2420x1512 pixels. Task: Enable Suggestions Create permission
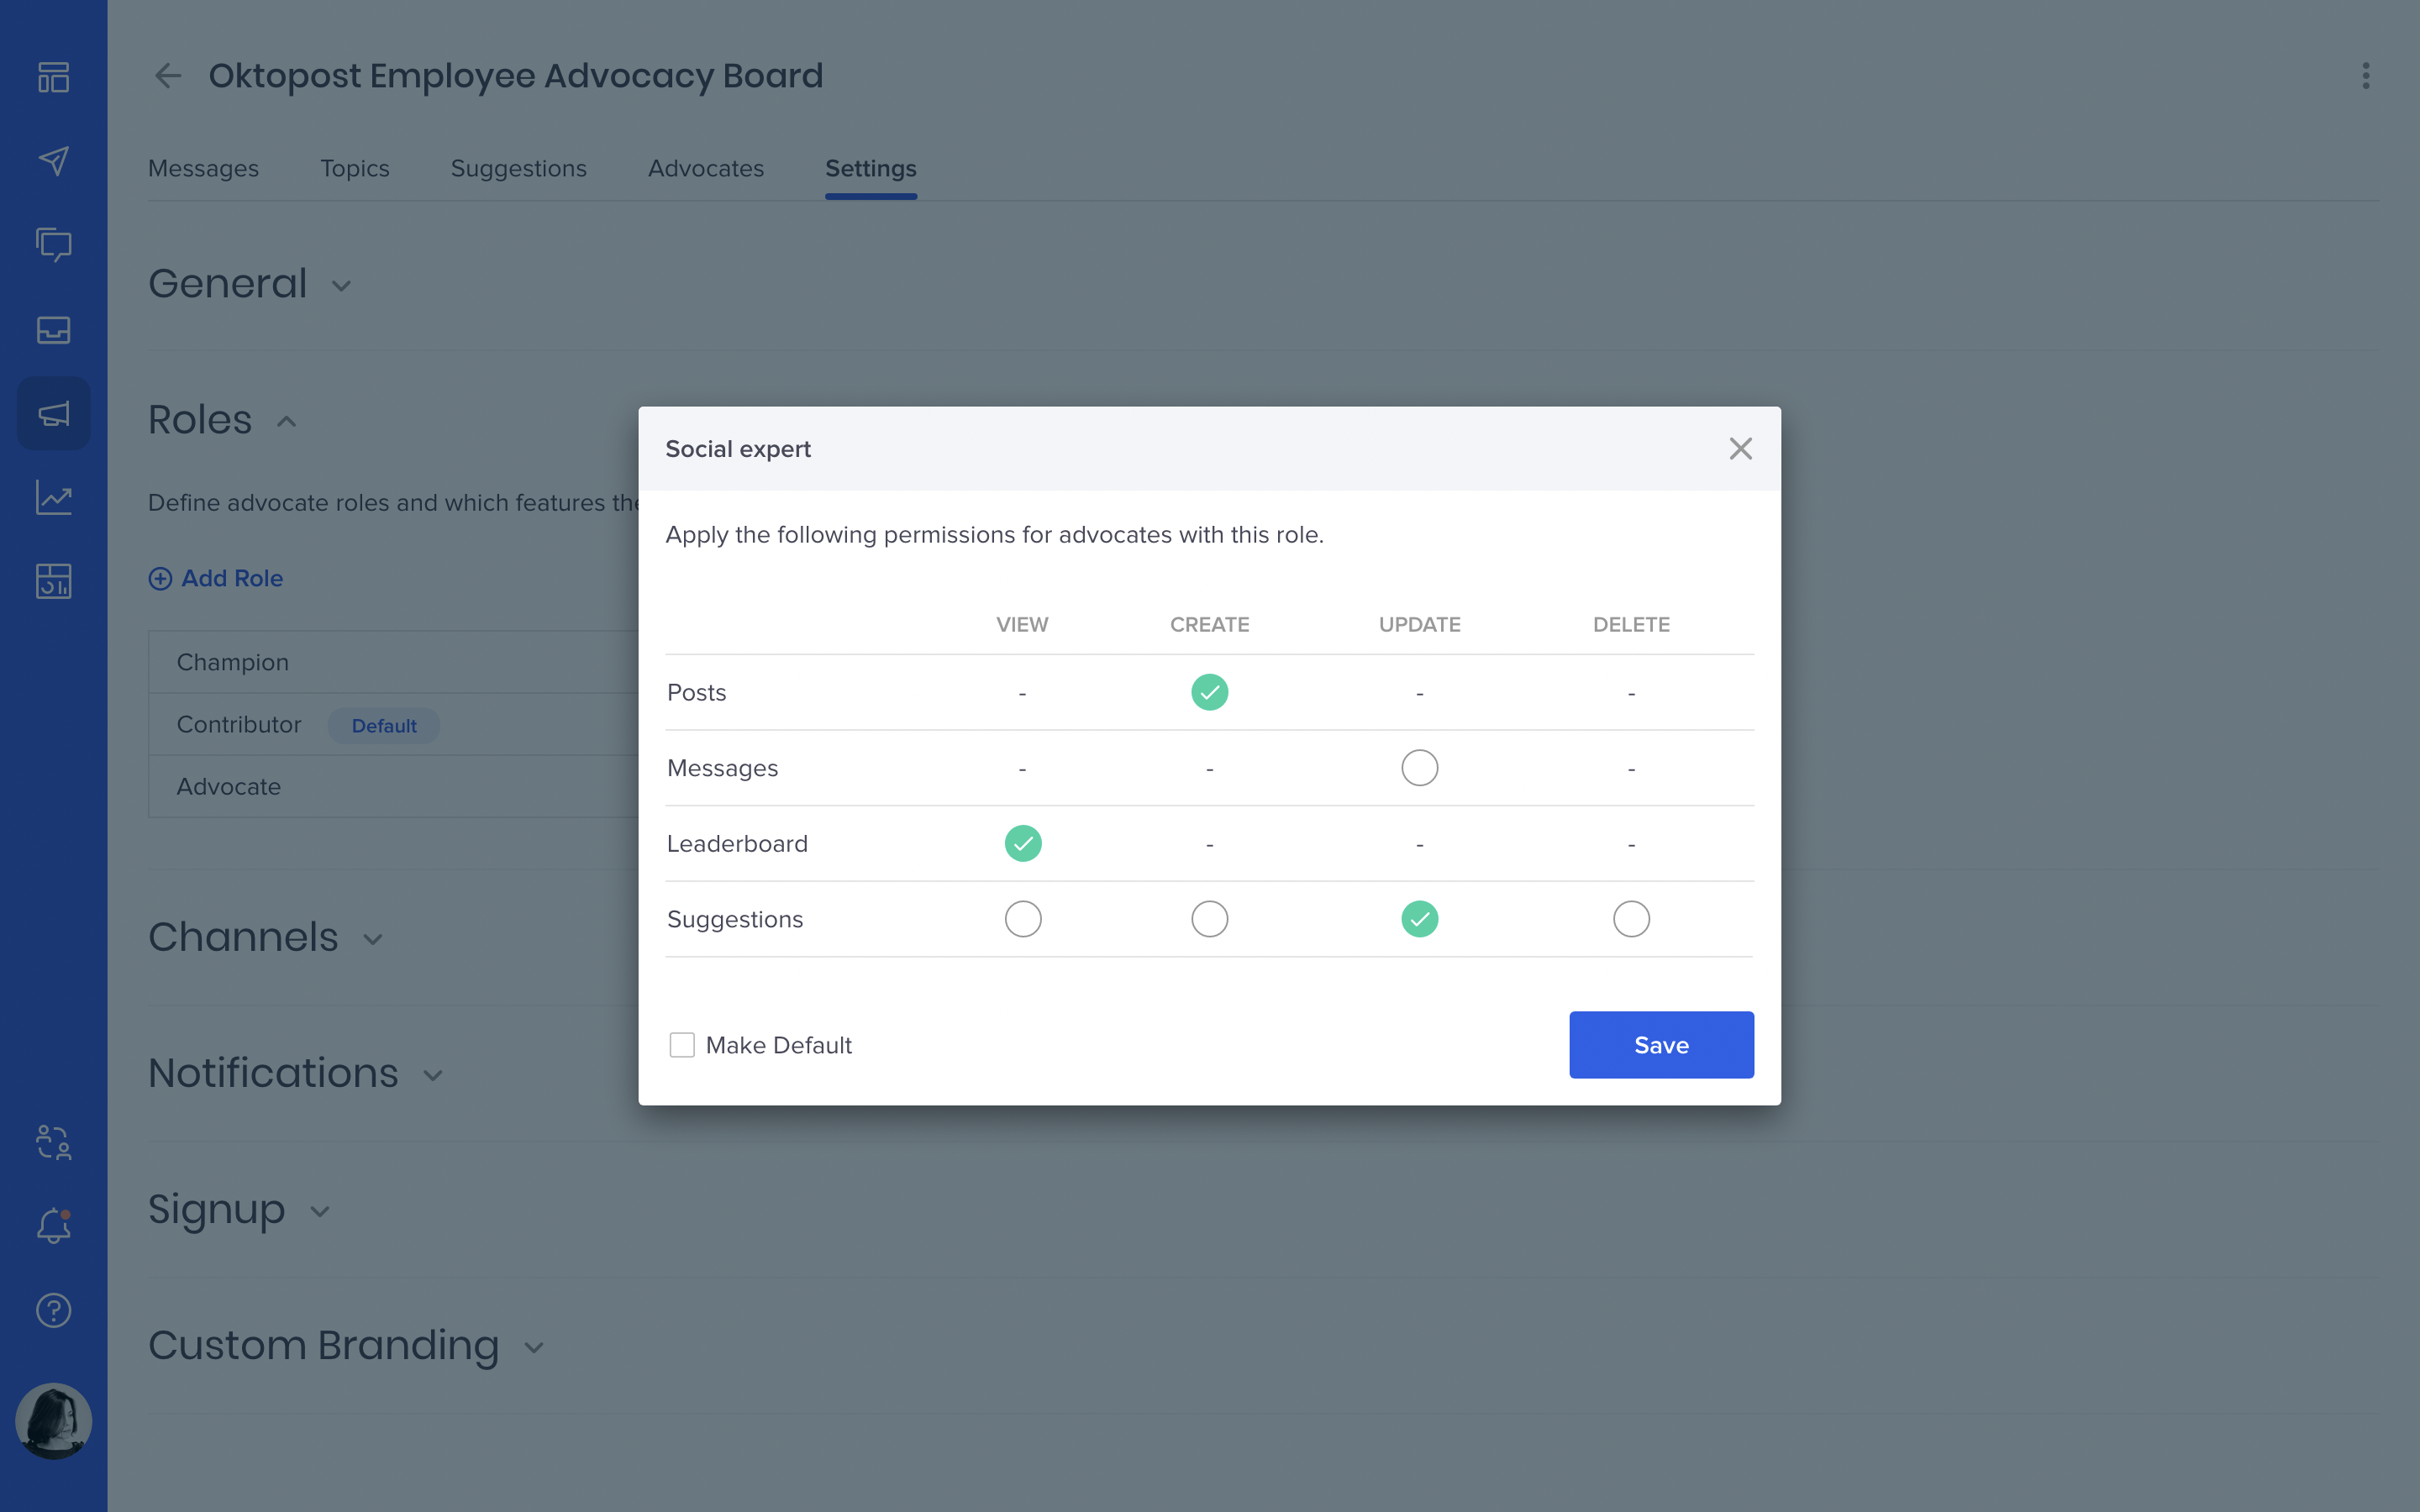tap(1209, 919)
